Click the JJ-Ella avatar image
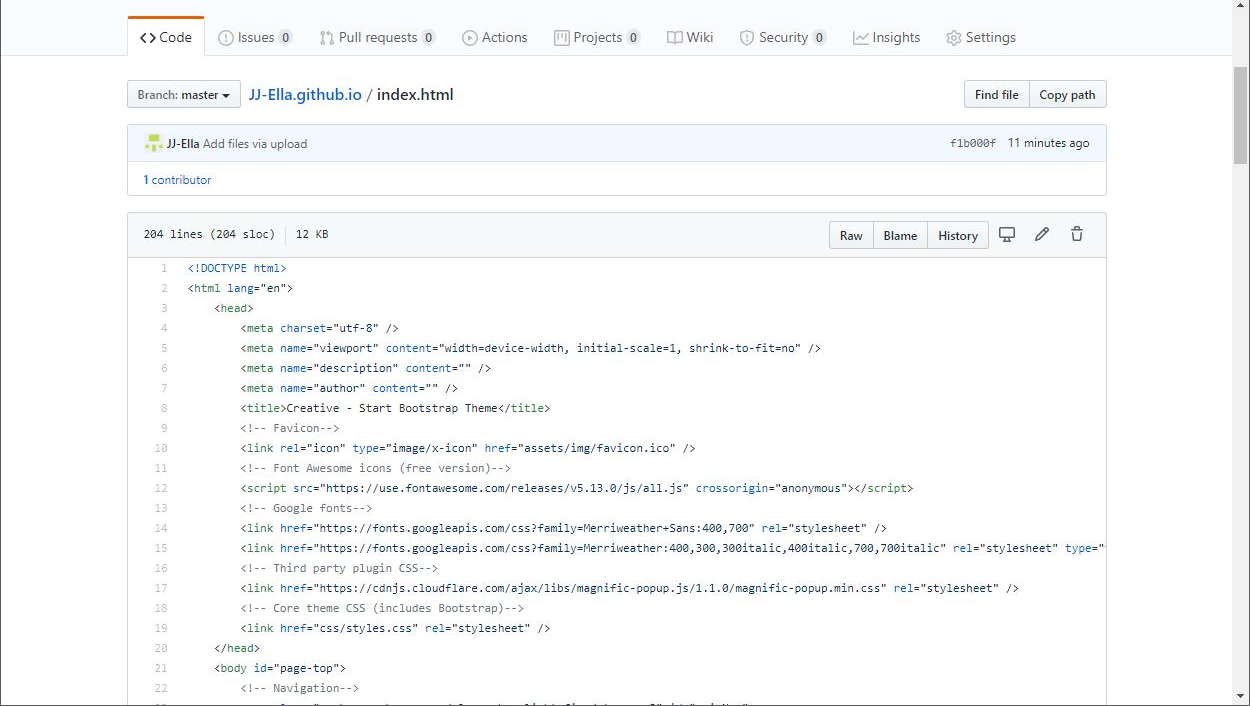This screenshot has width=1250, height=706. coord(153,143)
